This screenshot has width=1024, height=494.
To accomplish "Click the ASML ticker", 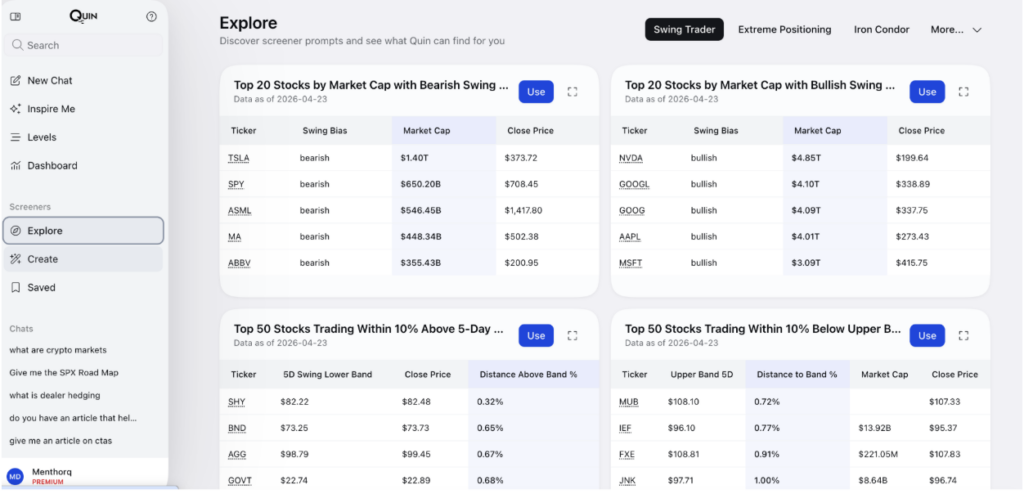I will coord(240,210).
